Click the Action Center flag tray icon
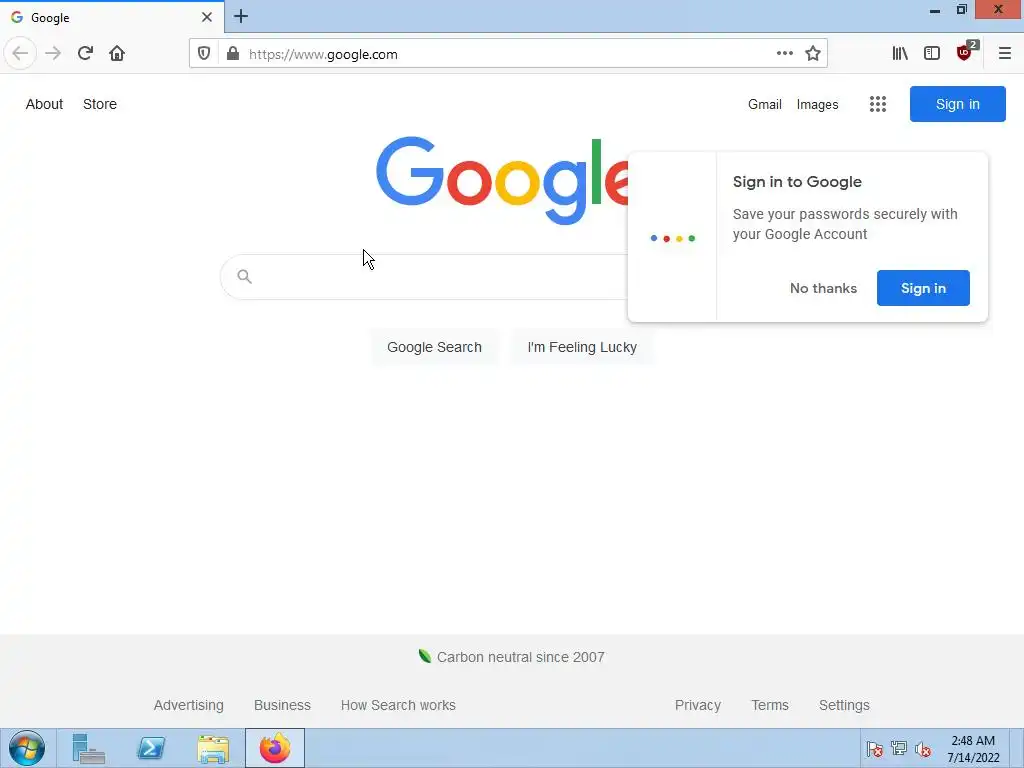Image resolution: width=1024 pixels, height=768 pixels. tap(874, 749)
